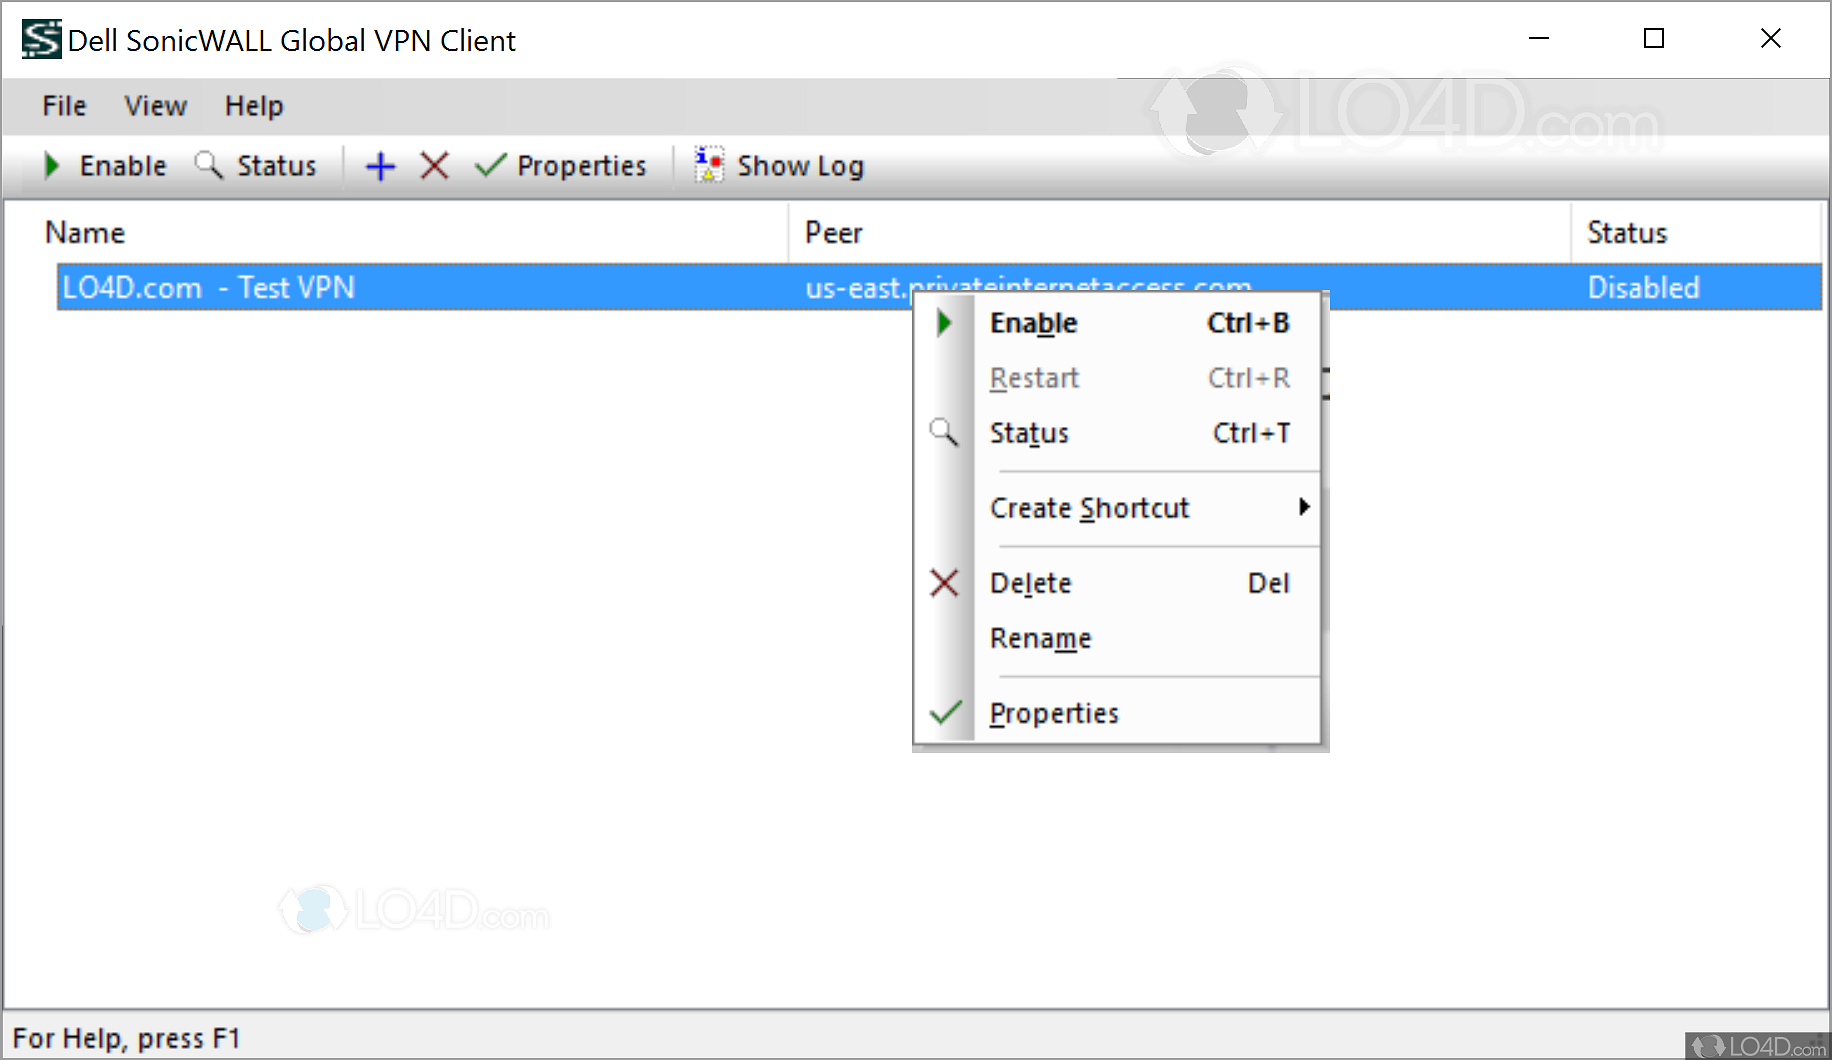The image size is (1832, 1060).
Task: Select the LO4D.com - Test VPN connection
Action: (x=209, y=288)
